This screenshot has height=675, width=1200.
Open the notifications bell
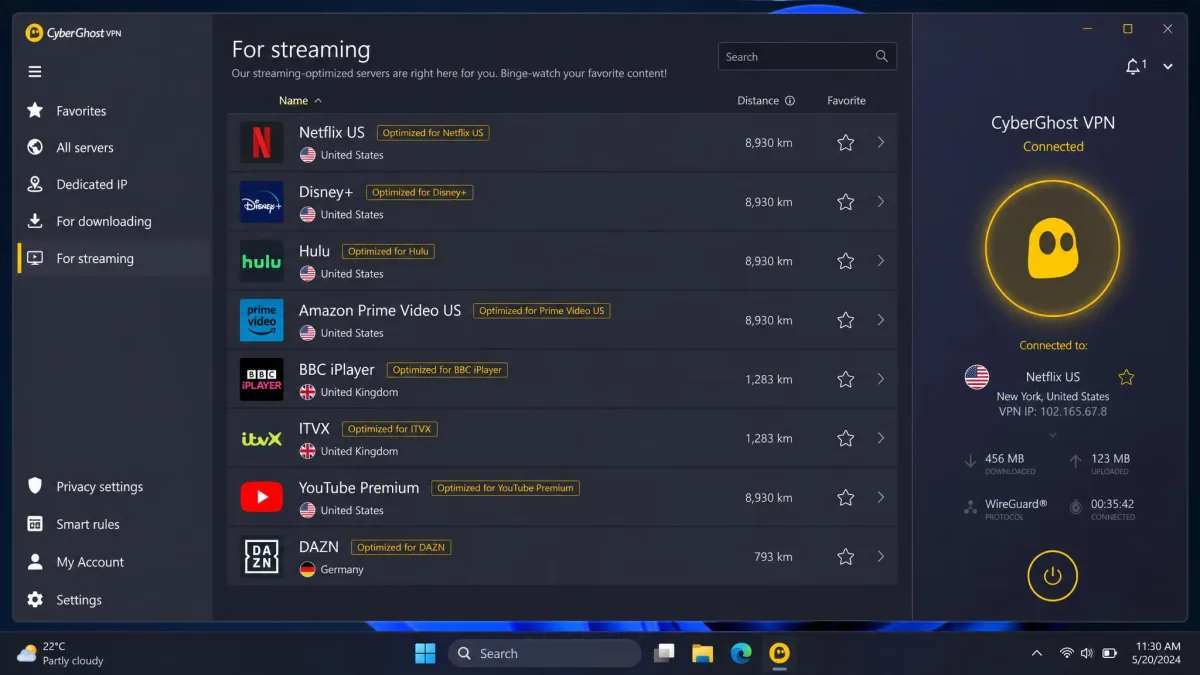point(1133,66)
